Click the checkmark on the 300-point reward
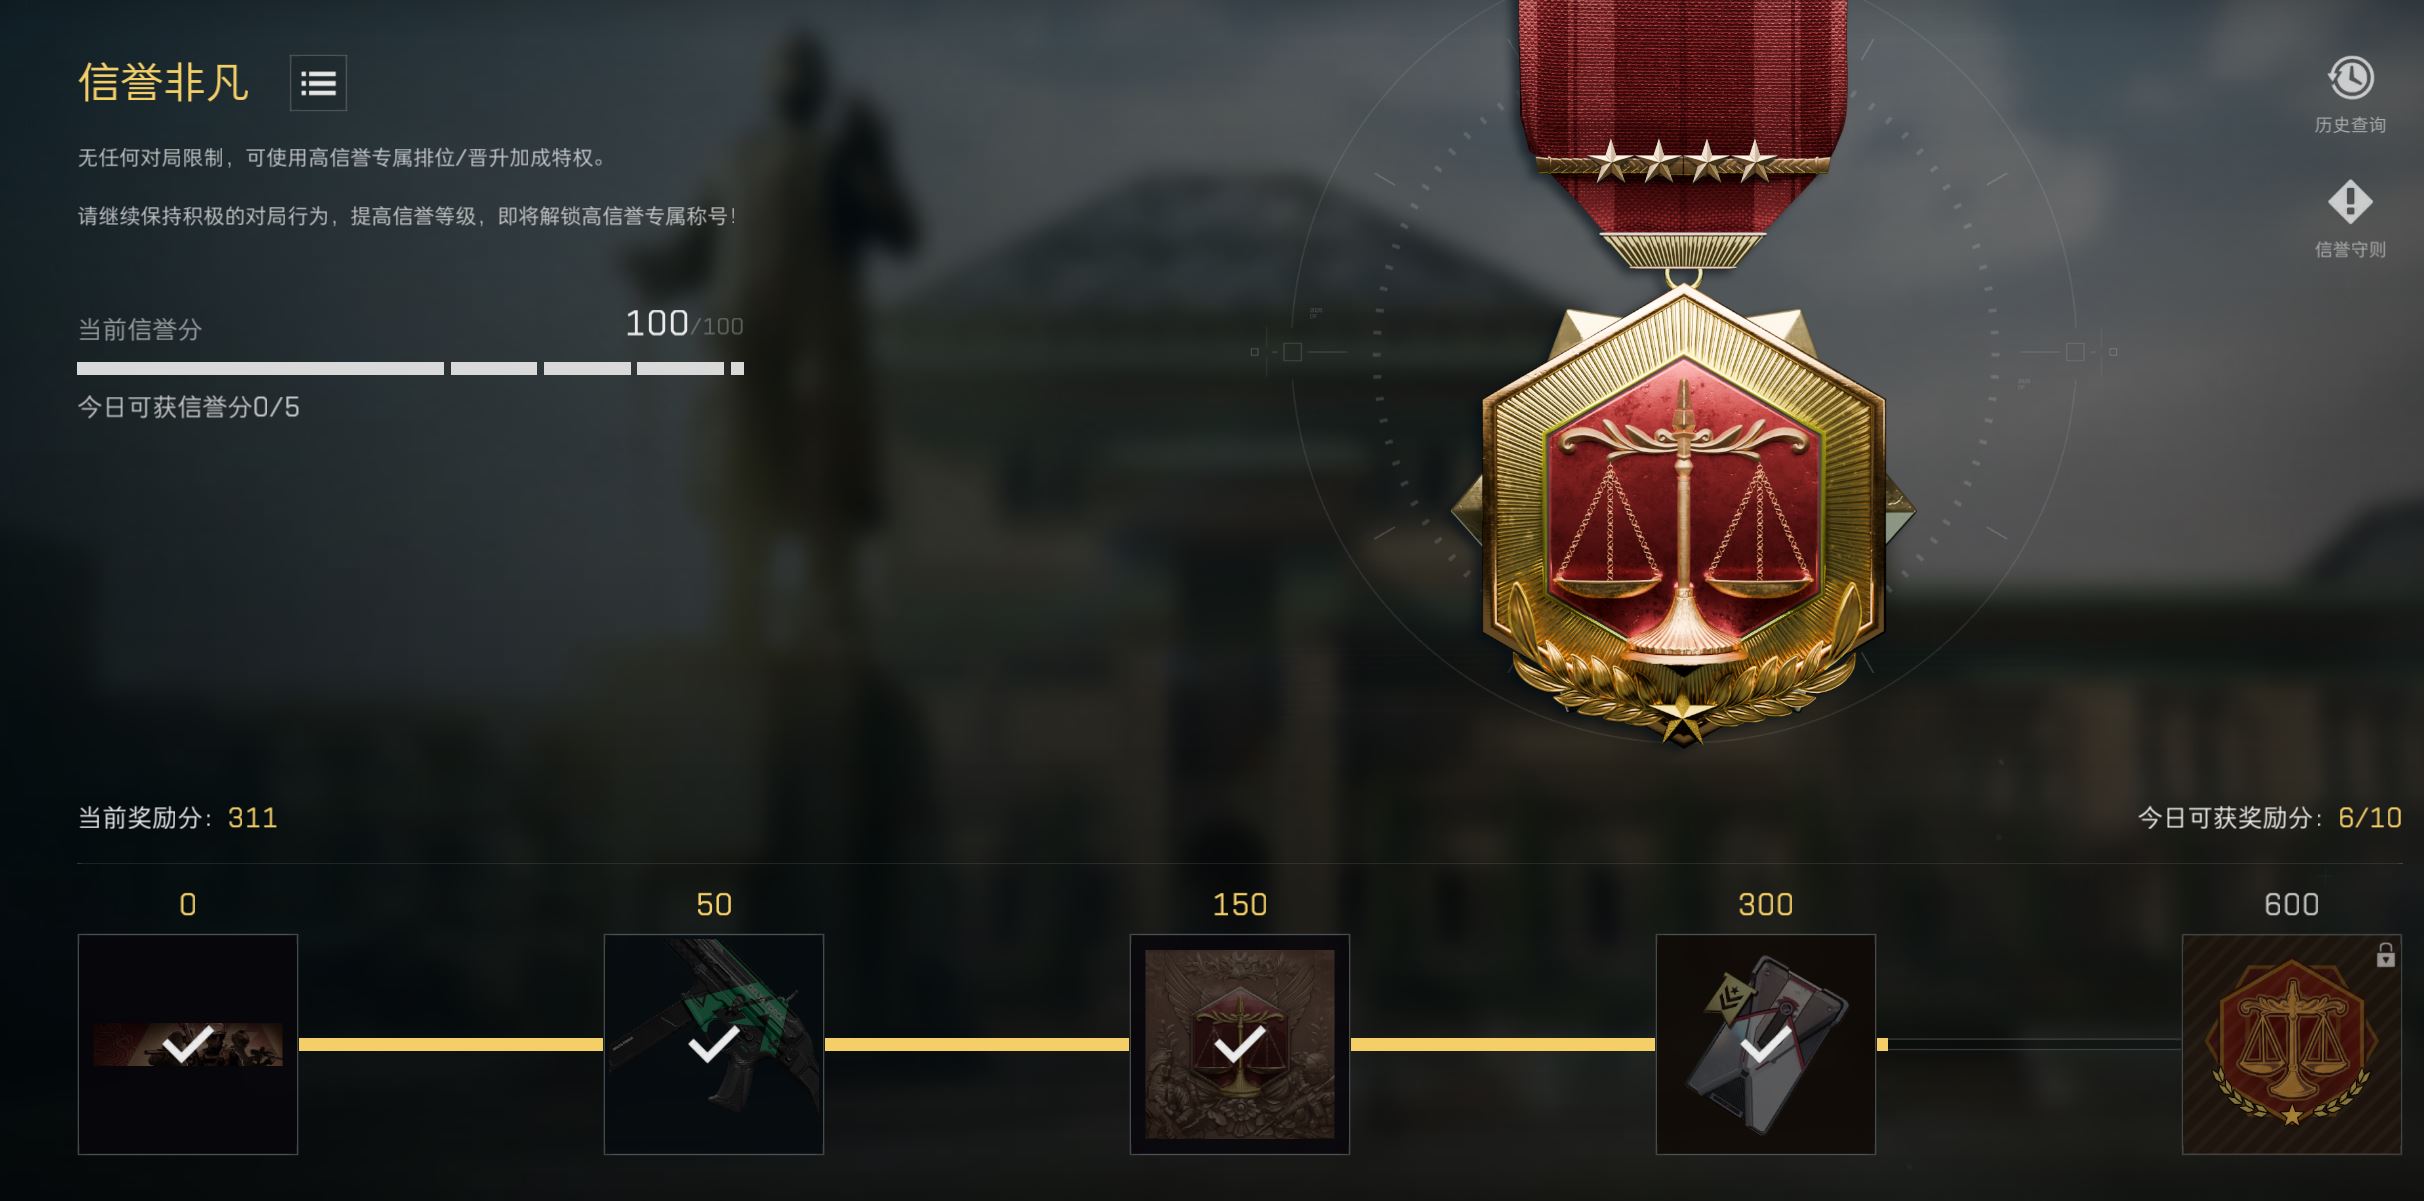The image size is (2424, 1201). [x=1766, y=1045]
